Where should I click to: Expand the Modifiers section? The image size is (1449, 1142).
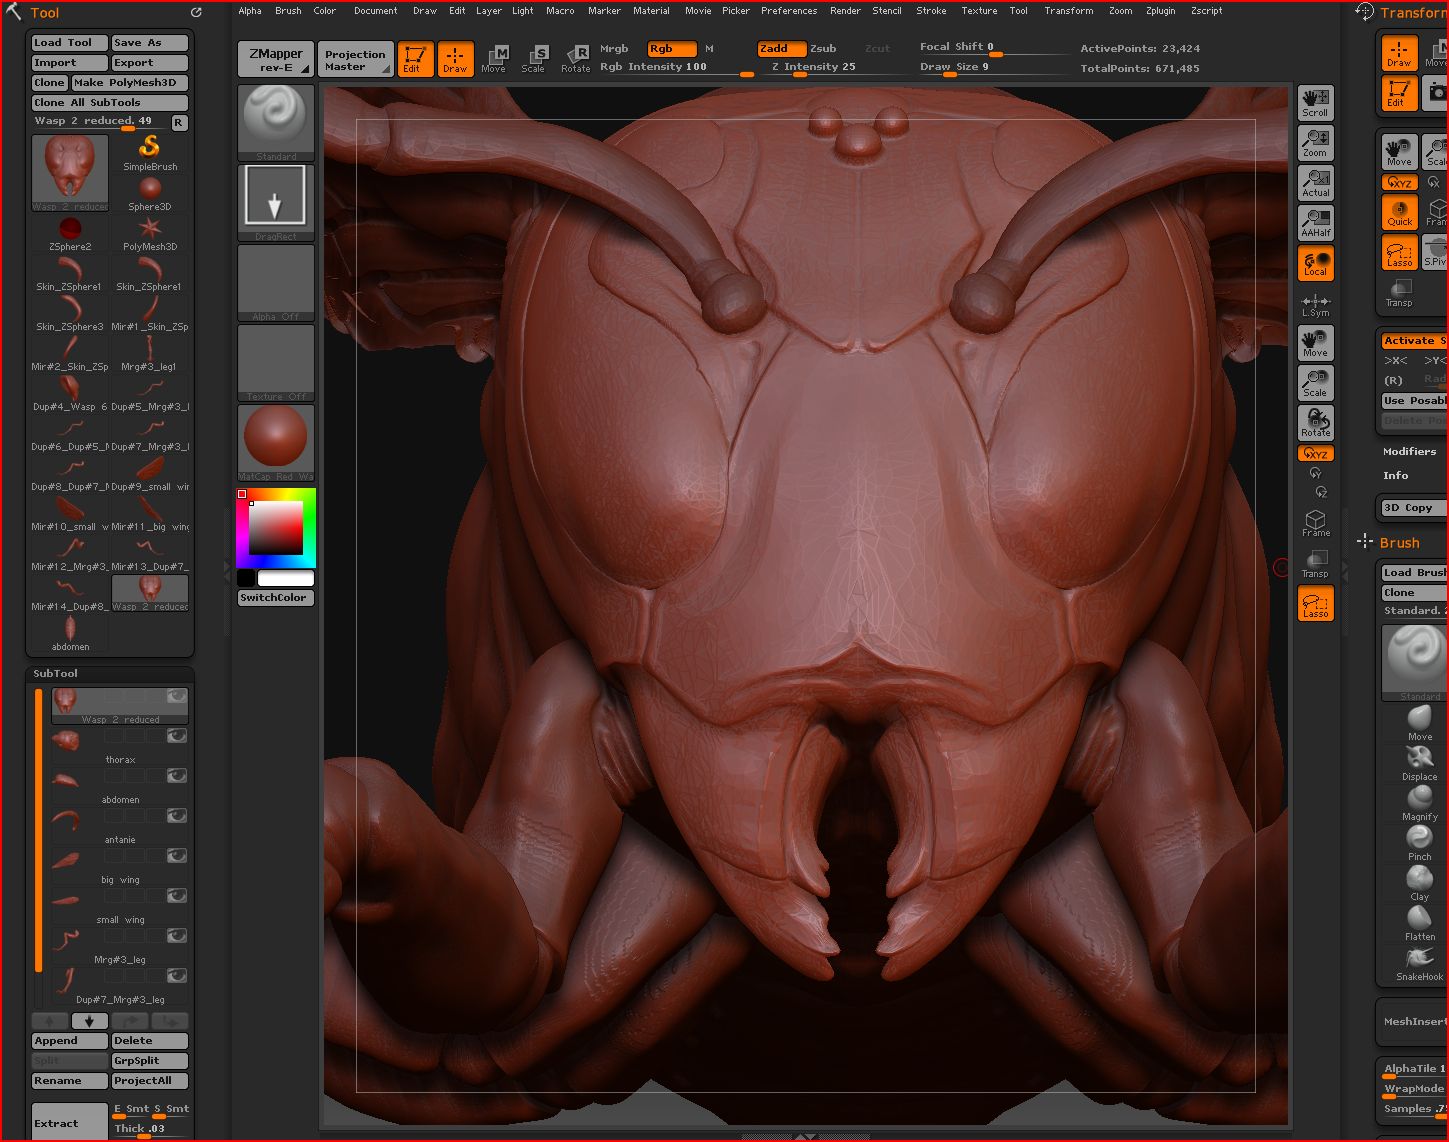[x=1409, y=452]
